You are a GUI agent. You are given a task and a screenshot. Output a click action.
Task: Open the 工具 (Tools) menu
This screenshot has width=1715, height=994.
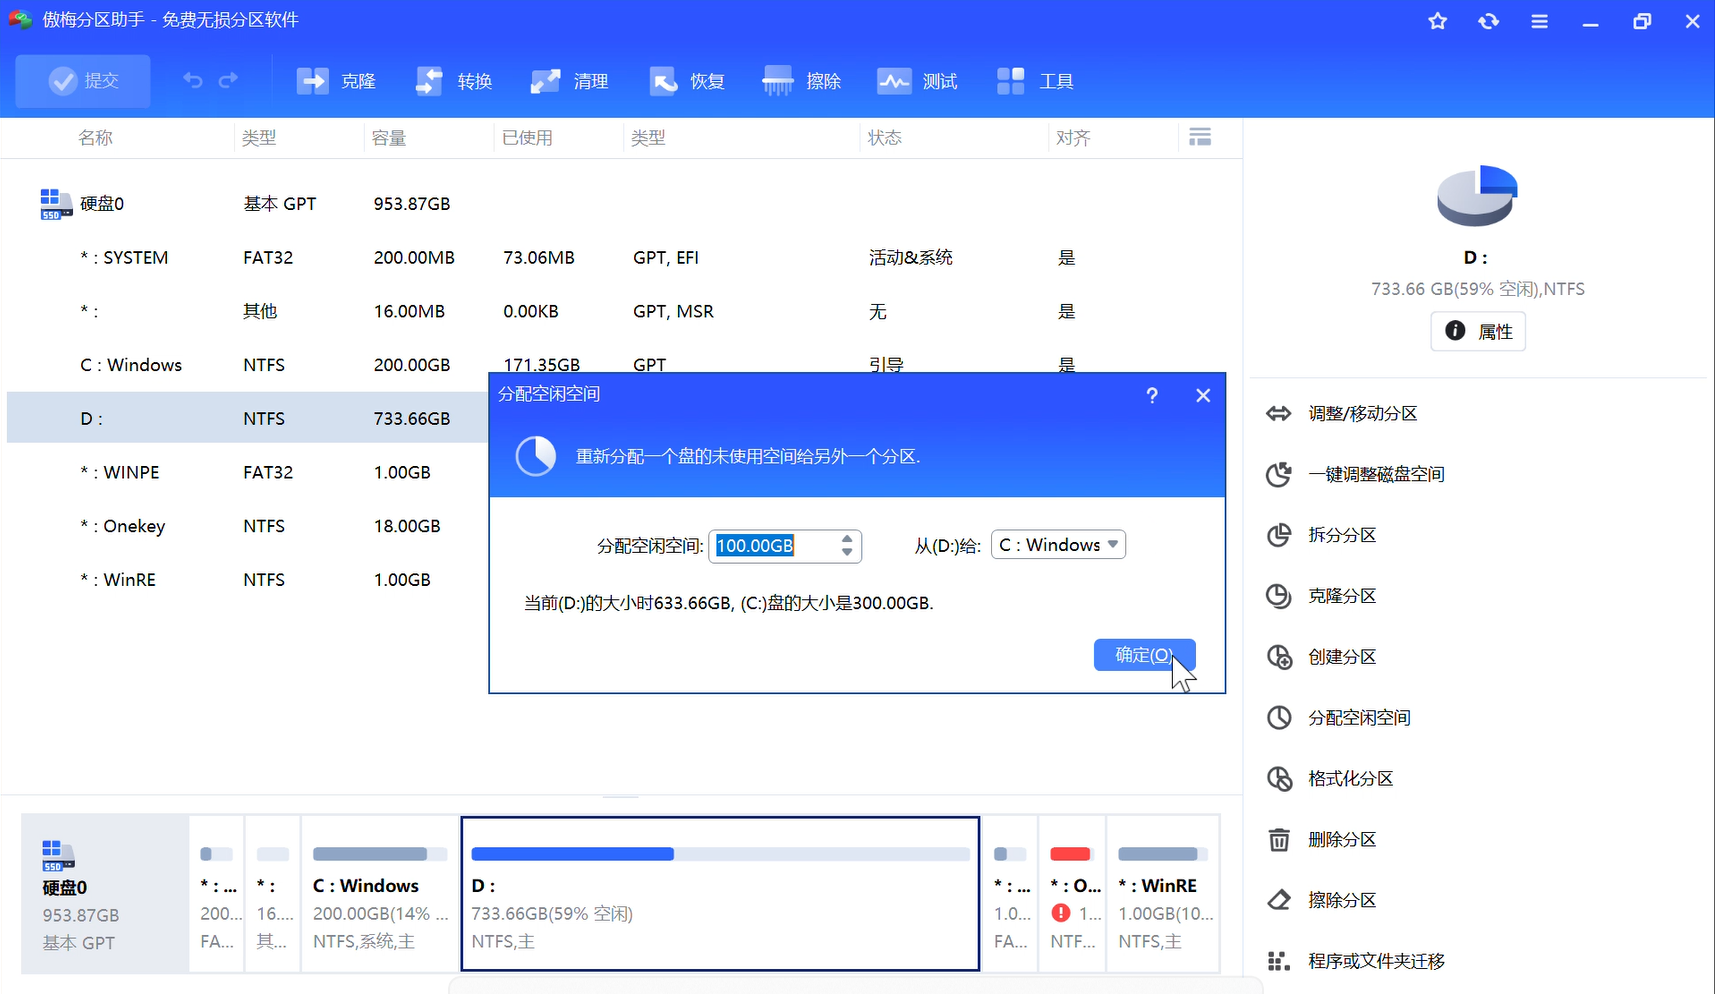[1036, 81]
